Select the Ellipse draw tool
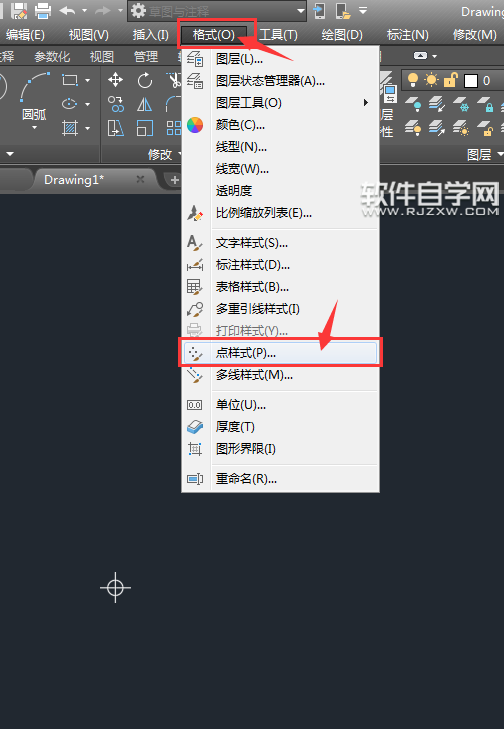The image size is (504, 729). (x=70, y=104)
